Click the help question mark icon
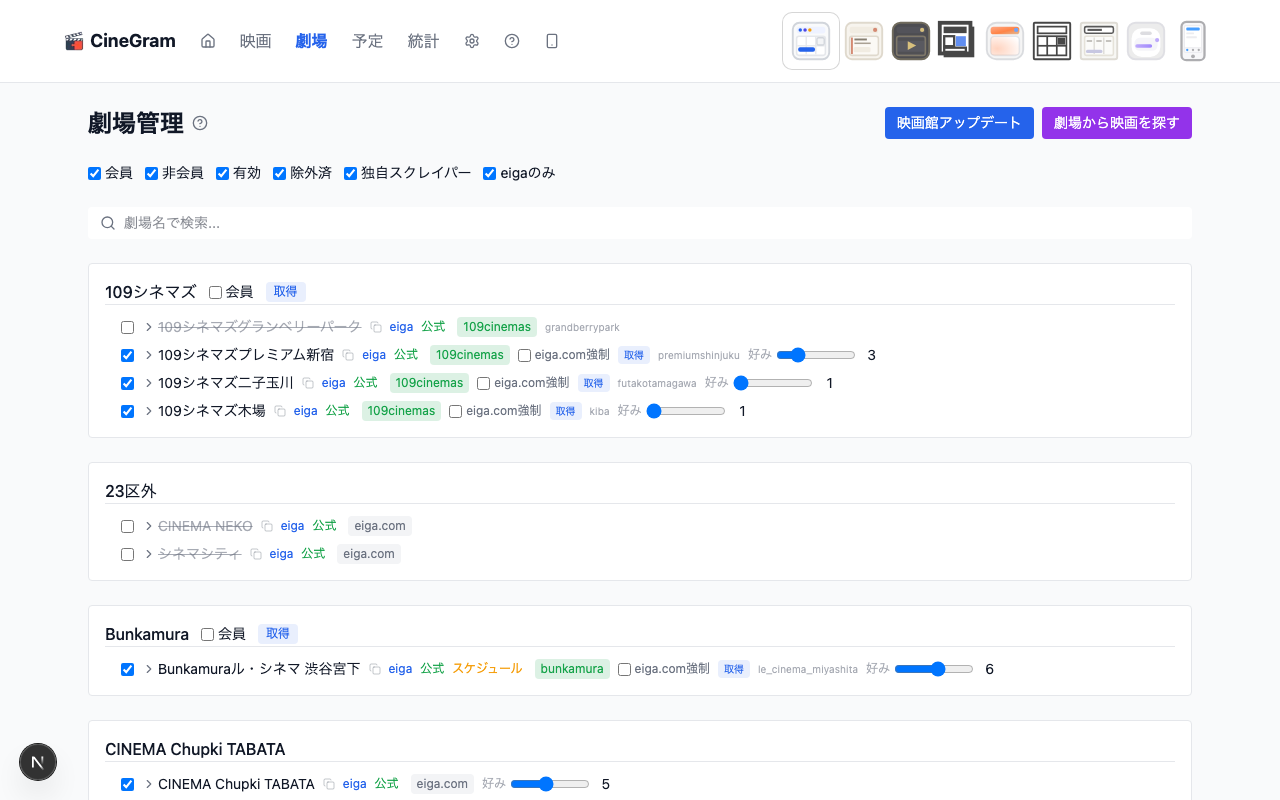 512,41
